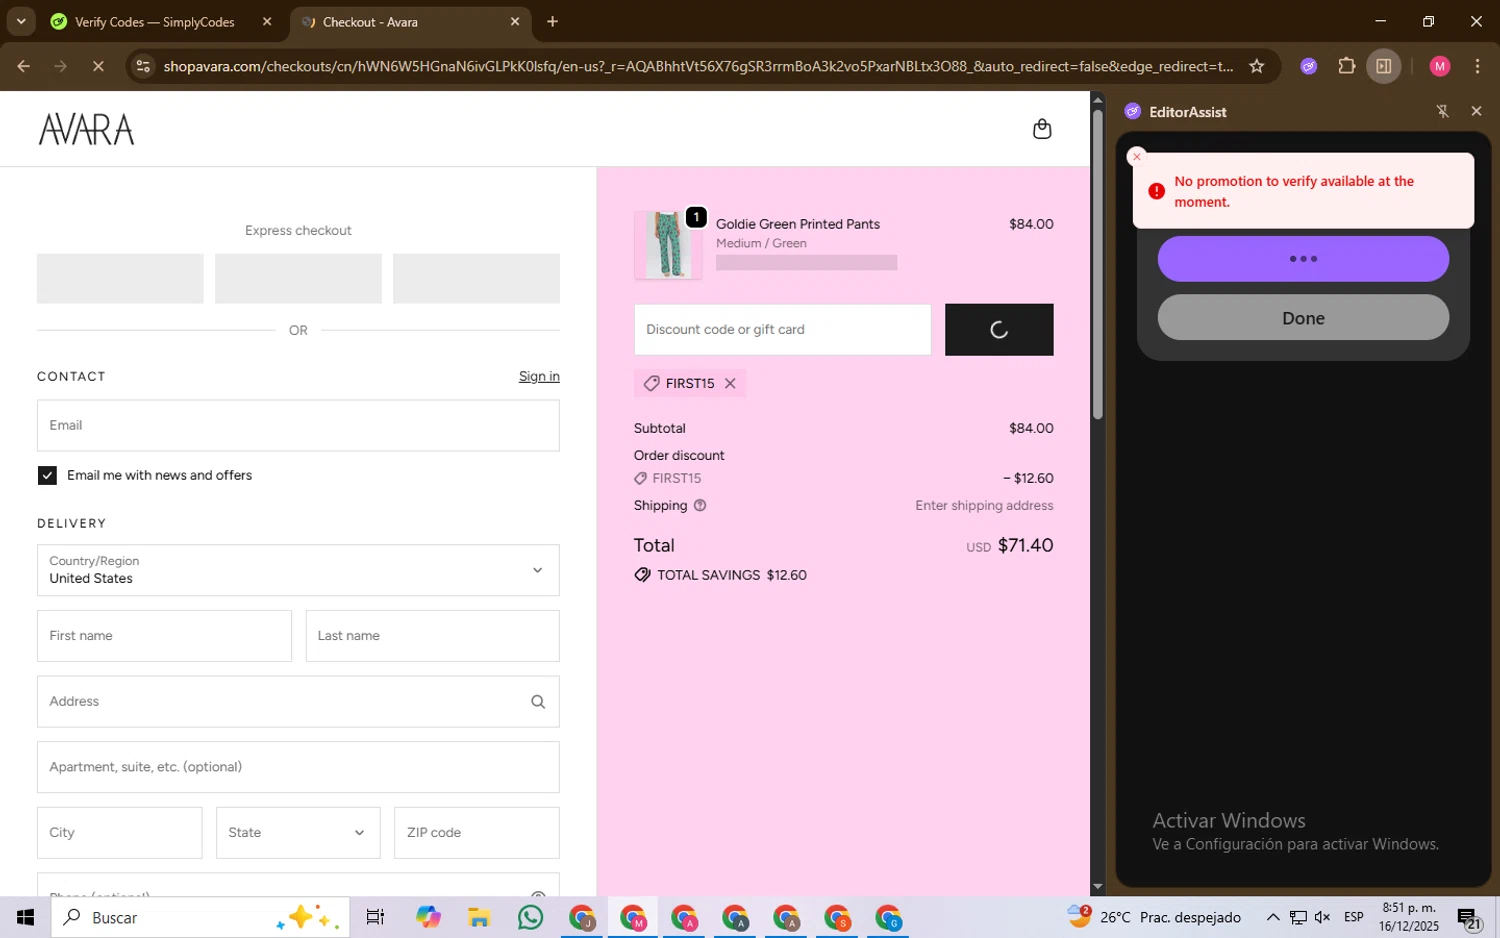Focus the Discount code or gift card field

tap(782, 330)
